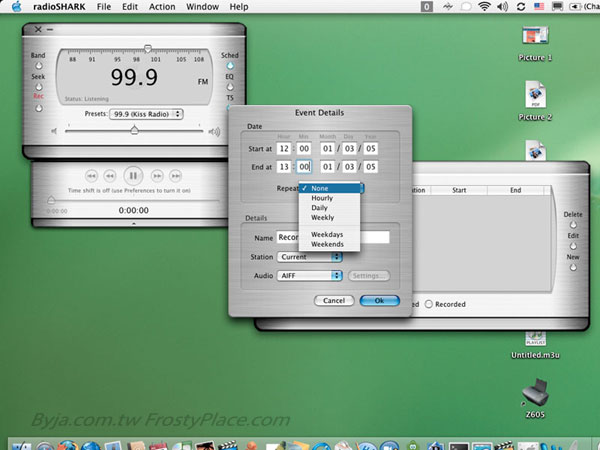
Task: Select the Z605 printer desktop icon
Action: click(535, 398)
